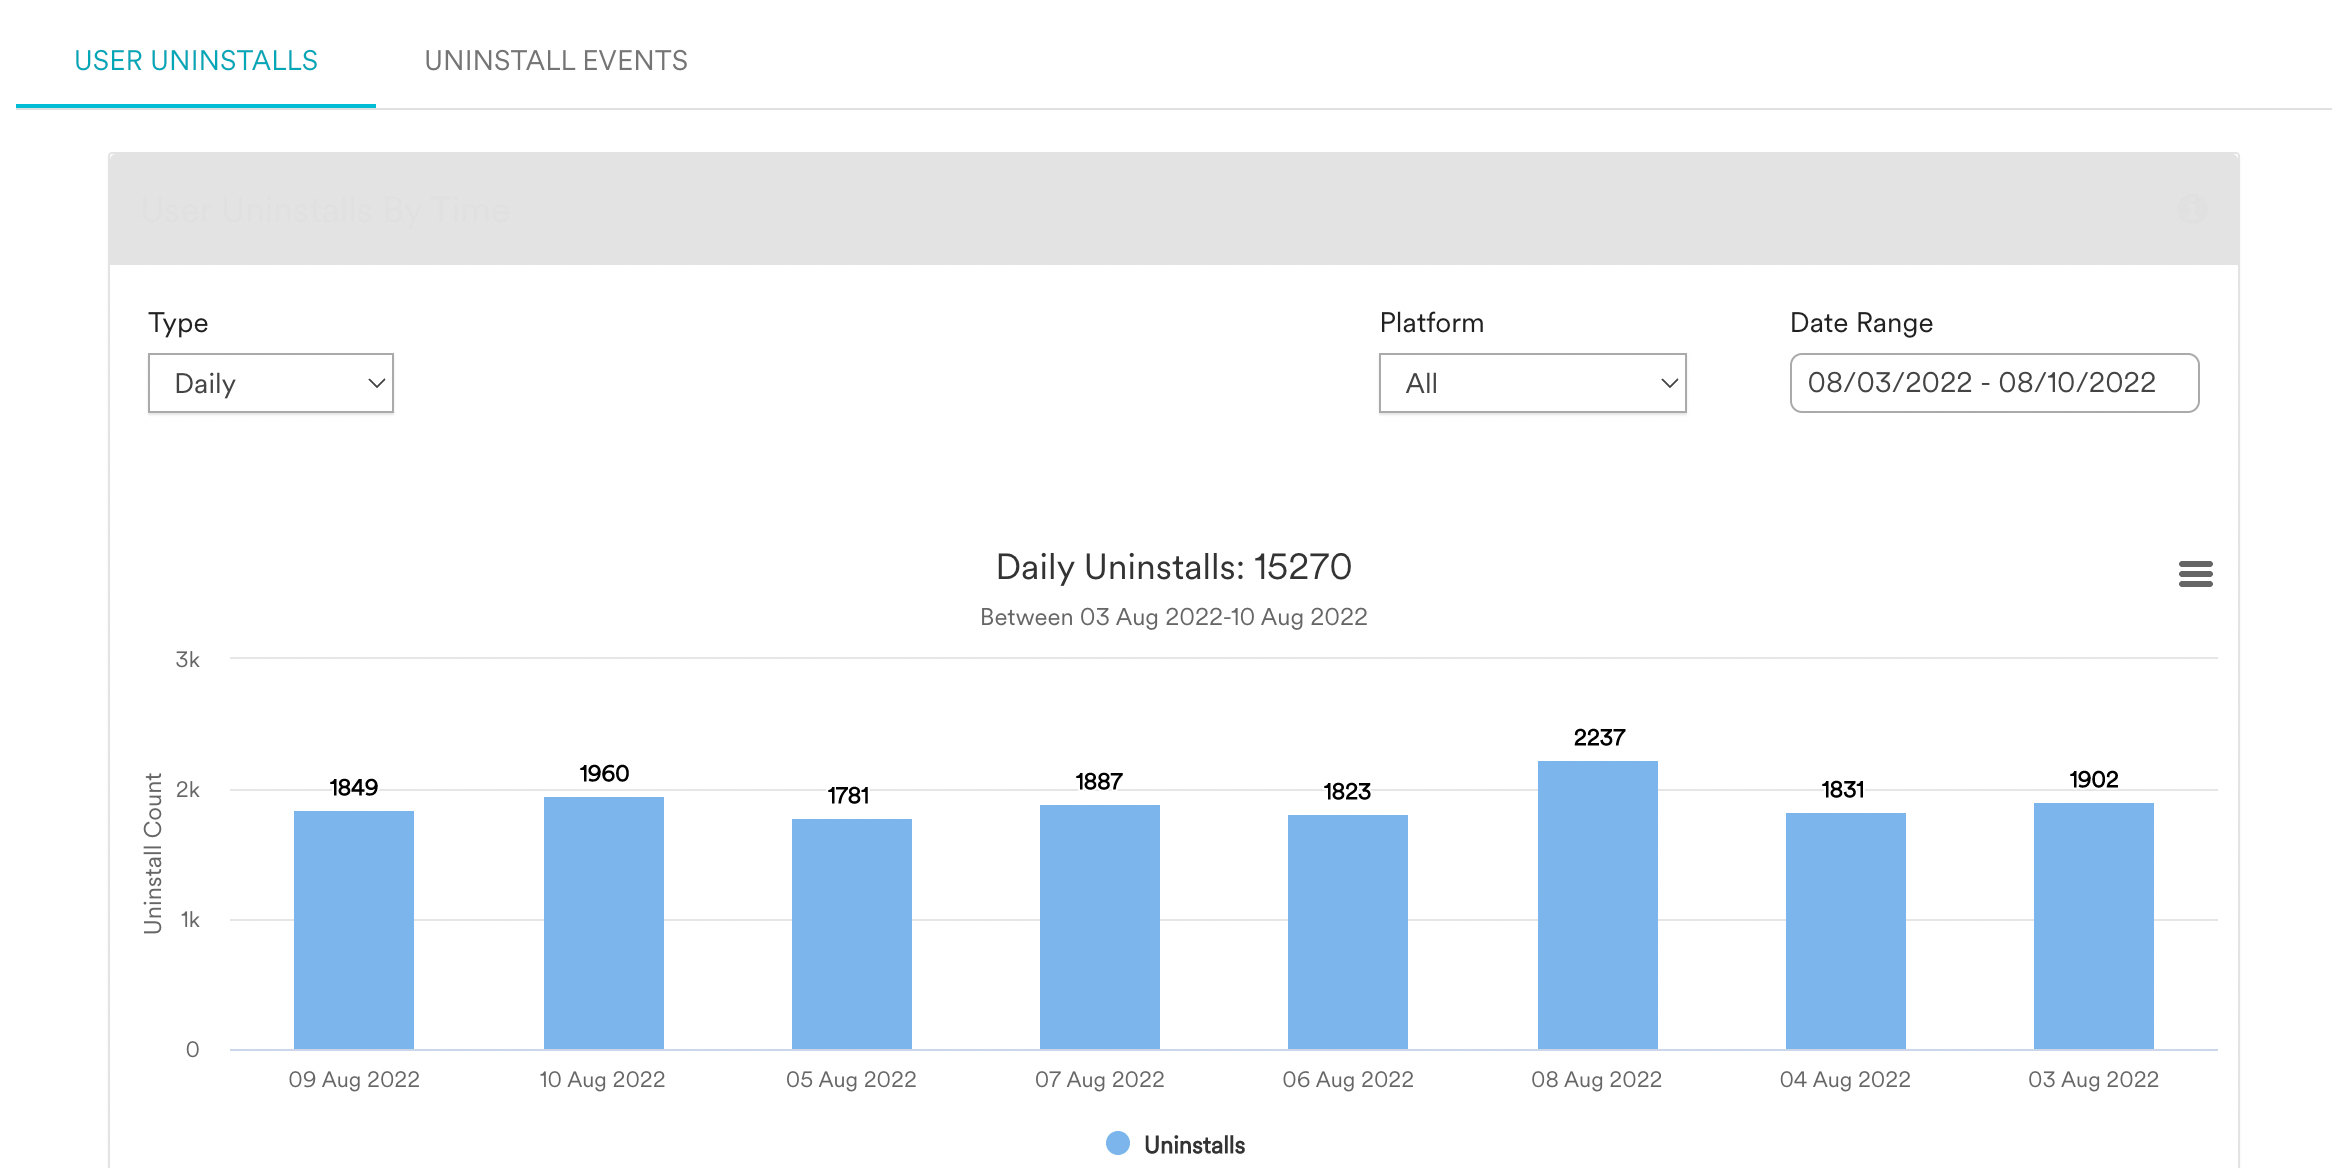Expand the Platform dropdown showing All
The width and height of the screenshot is (2344, 1168).
[x=1532, y=383]
